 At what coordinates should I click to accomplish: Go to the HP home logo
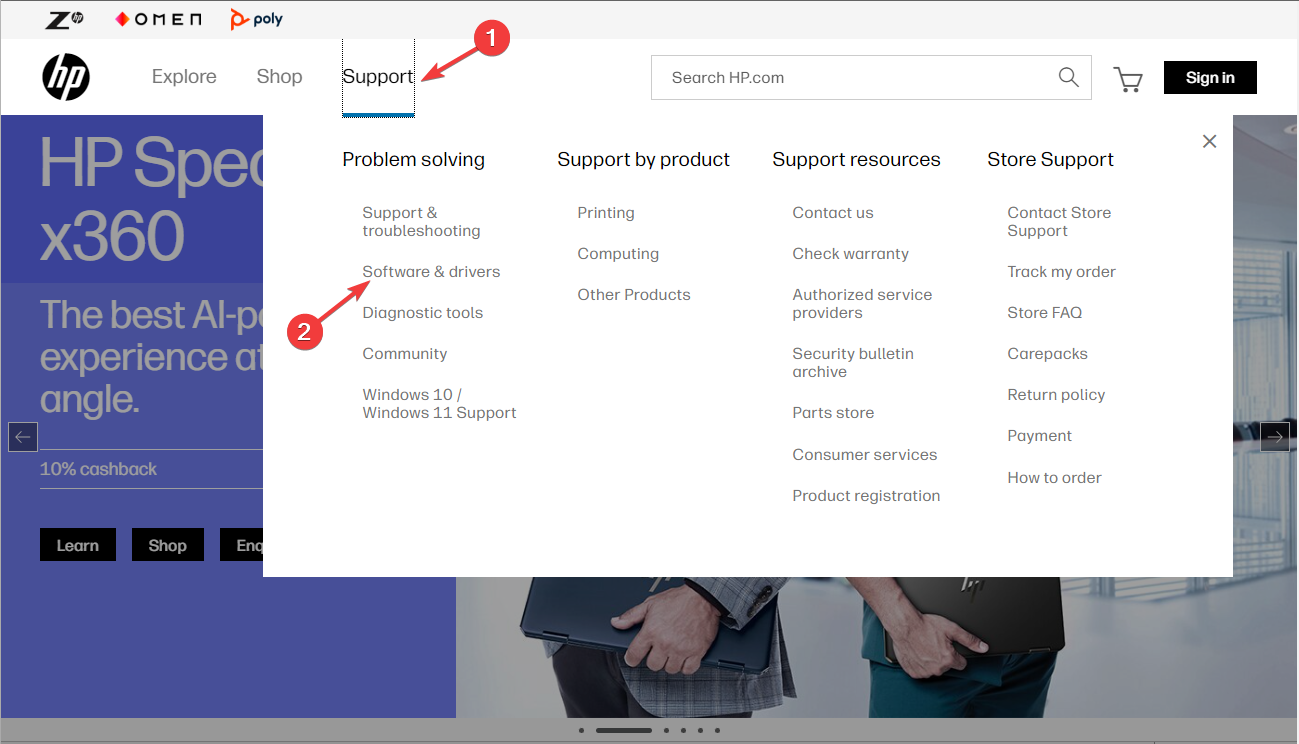66,77
